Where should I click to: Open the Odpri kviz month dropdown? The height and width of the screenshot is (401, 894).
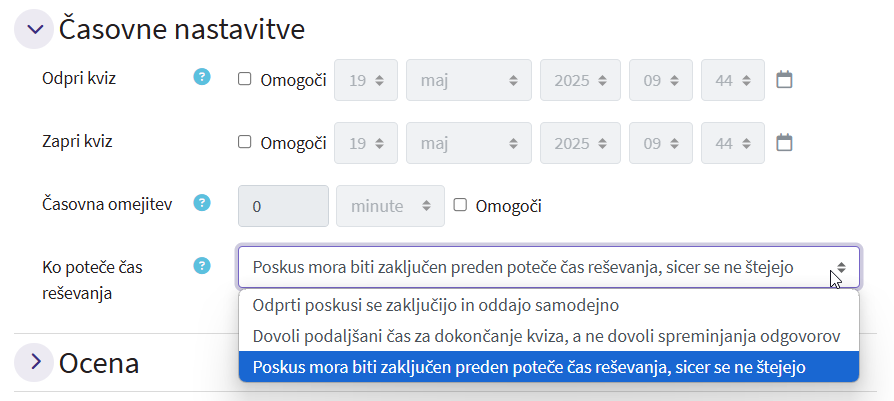469,80
